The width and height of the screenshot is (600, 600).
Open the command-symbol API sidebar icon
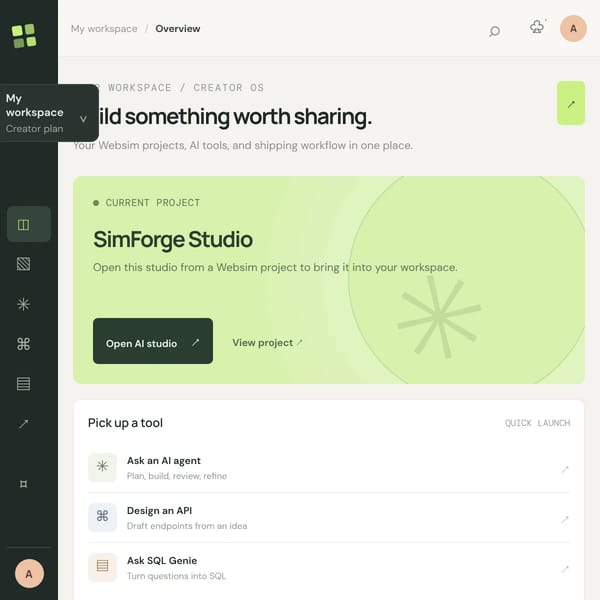(x=23, y=344)
